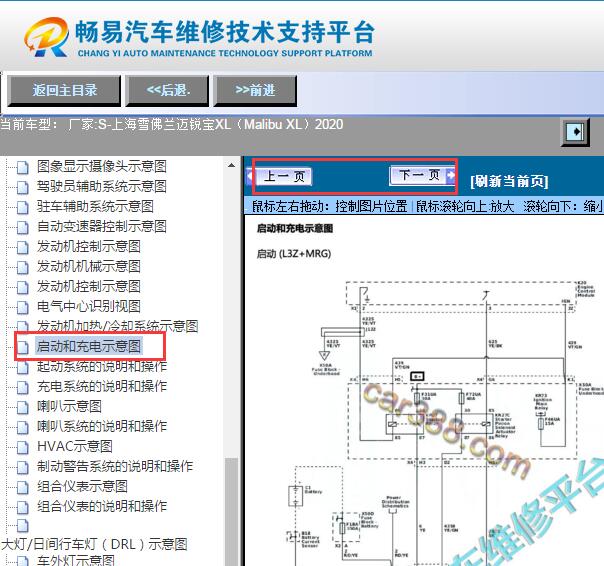
Task: Open HVAC示意图 item
Action: coord(75,447)
